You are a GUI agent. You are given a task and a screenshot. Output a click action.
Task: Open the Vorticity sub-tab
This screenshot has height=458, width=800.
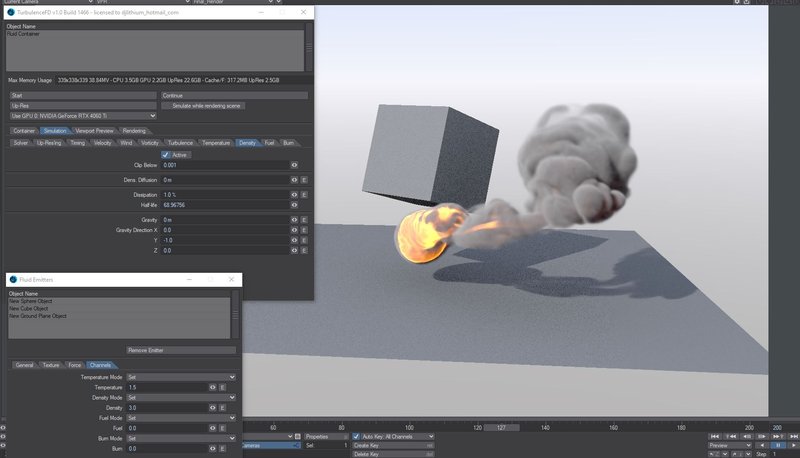[x=149, y=143]
